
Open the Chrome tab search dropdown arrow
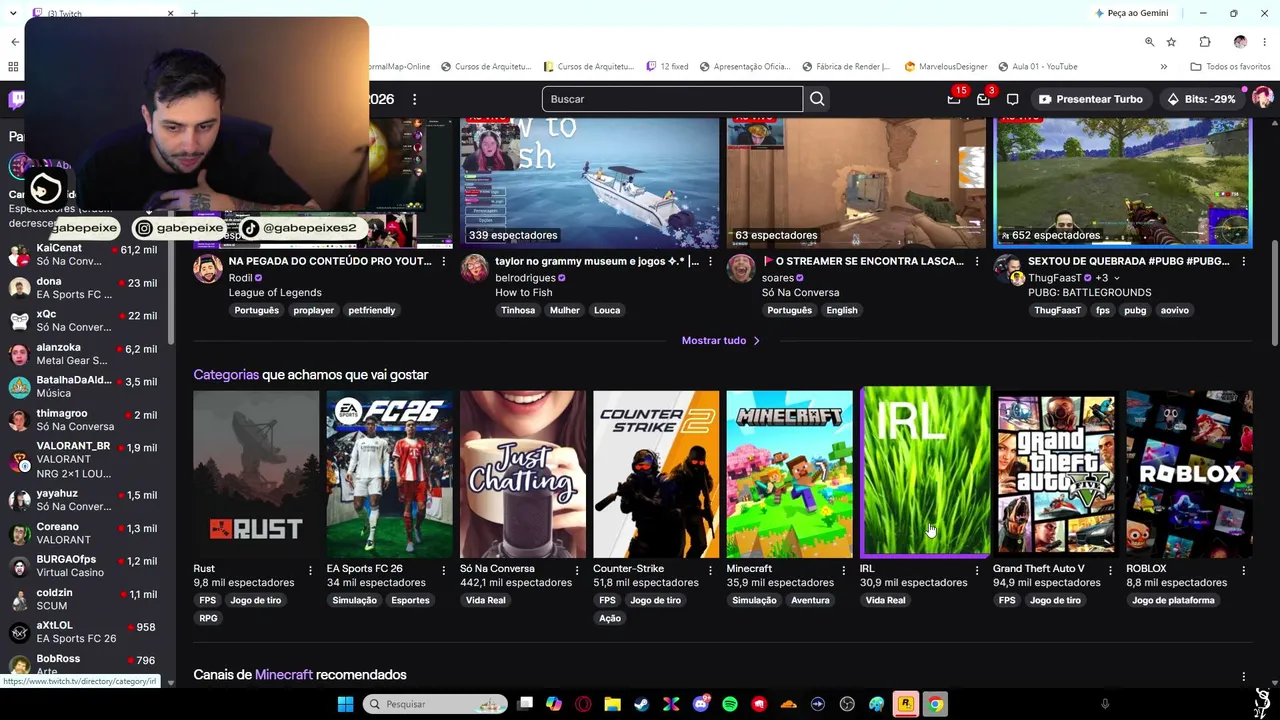point(13,13)
